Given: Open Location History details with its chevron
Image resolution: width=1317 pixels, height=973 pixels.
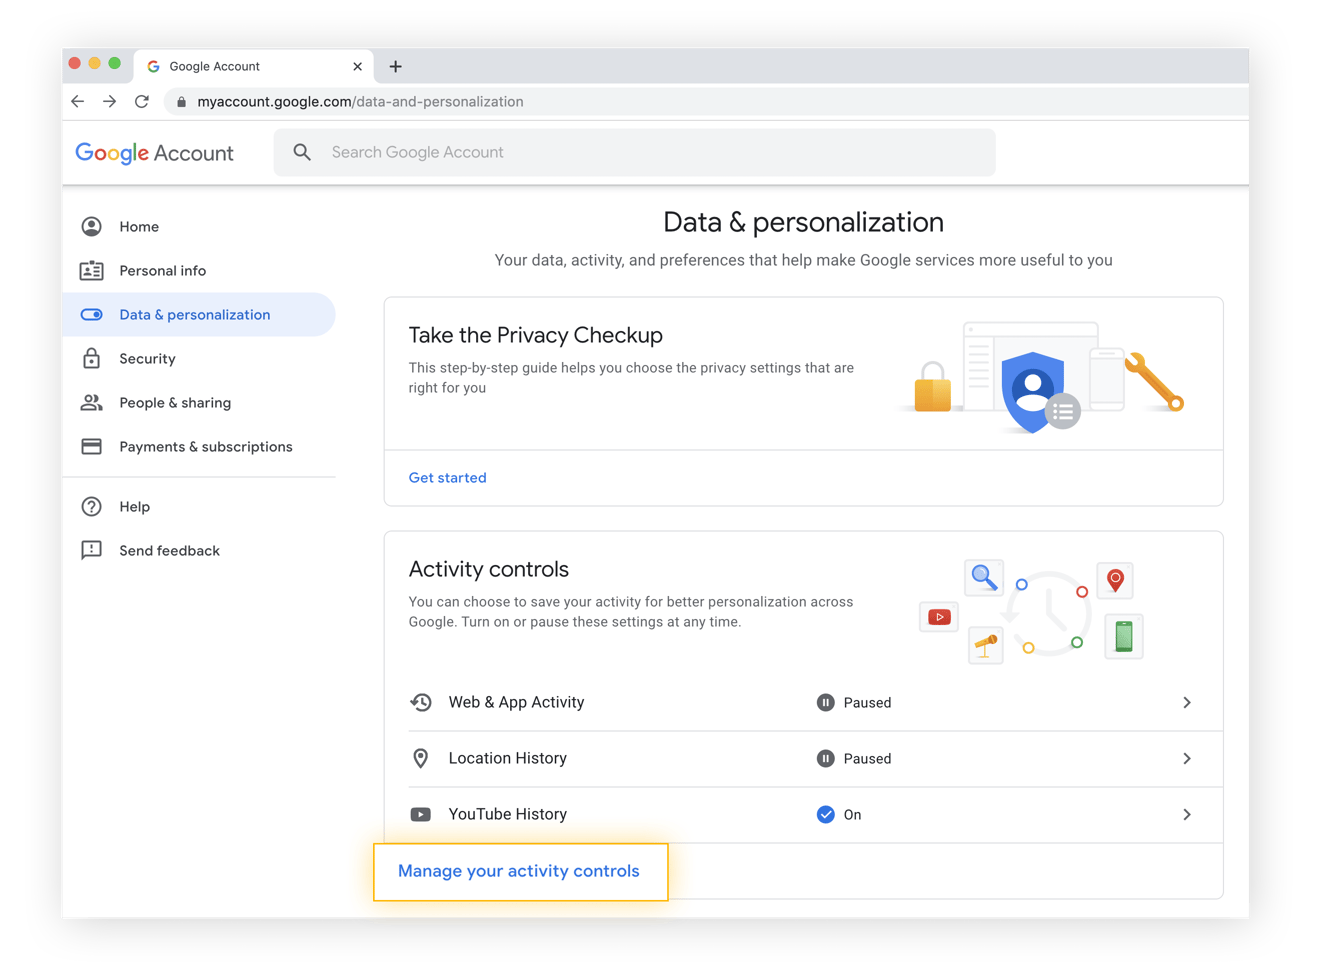Looking at the screenshot, I should coord(1187,758).
